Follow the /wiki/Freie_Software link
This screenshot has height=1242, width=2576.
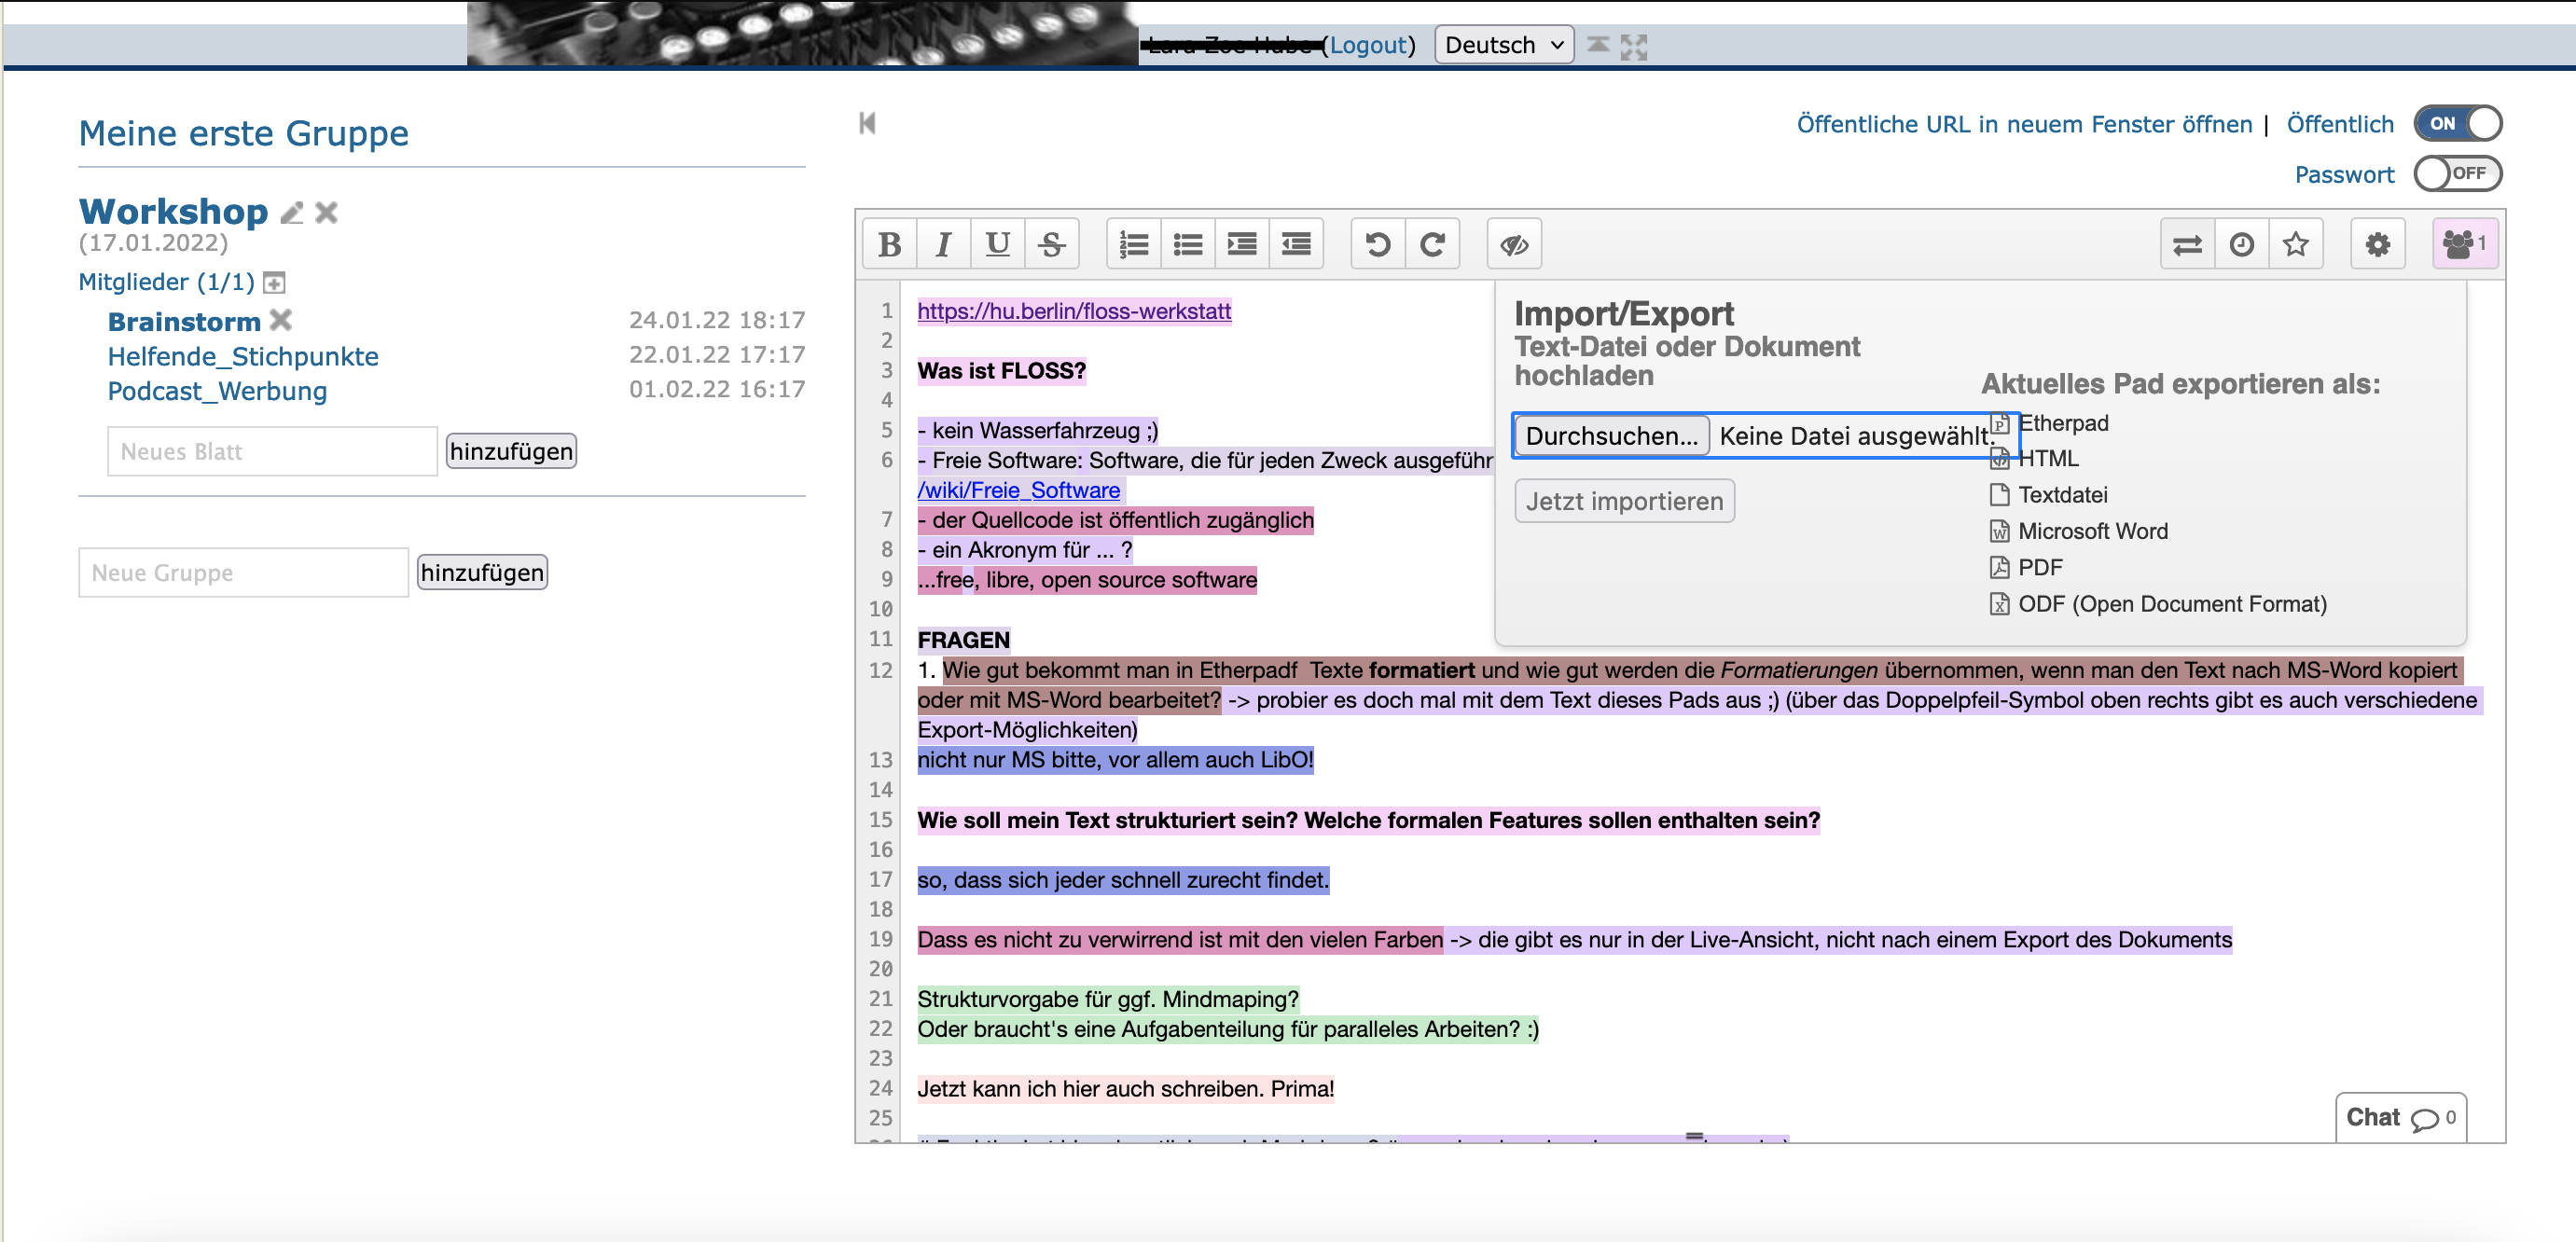click(x=1018, y=490)
